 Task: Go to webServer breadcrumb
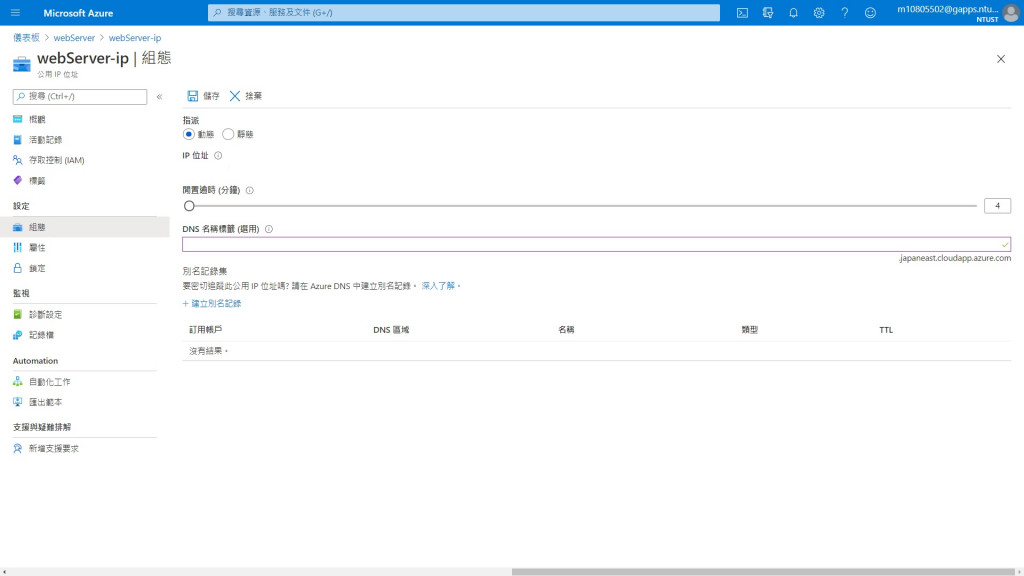pyautogui.click(x=74, y=38)
